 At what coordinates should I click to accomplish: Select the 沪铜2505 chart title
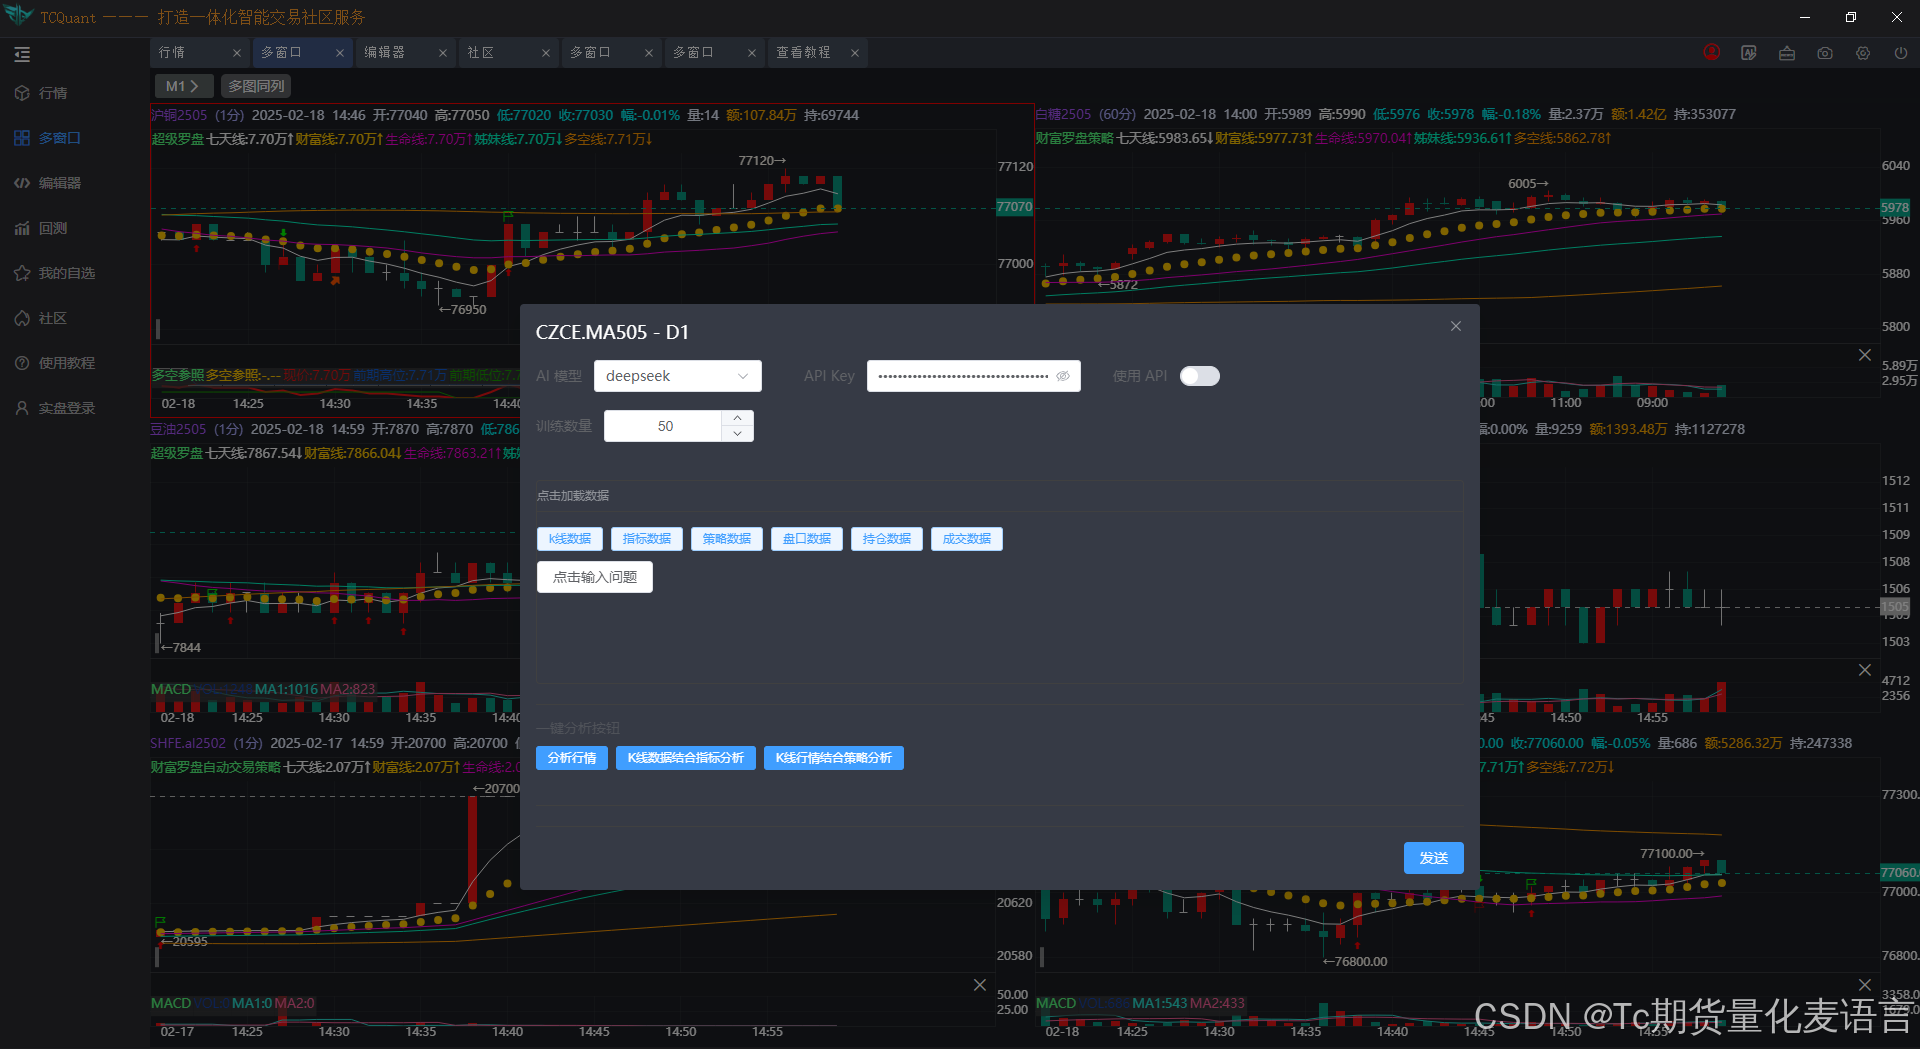[x=179, y=115]
